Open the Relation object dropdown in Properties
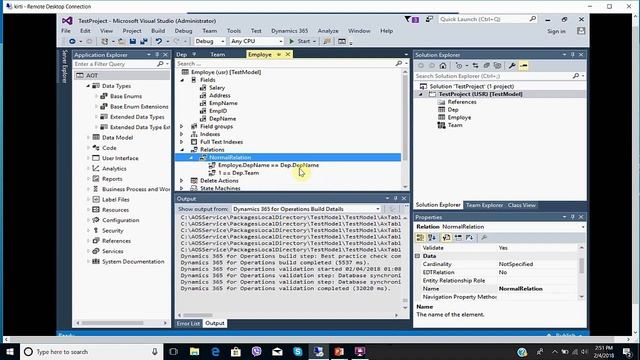Viewport: 640px width, 360px height. coord(583,227)
